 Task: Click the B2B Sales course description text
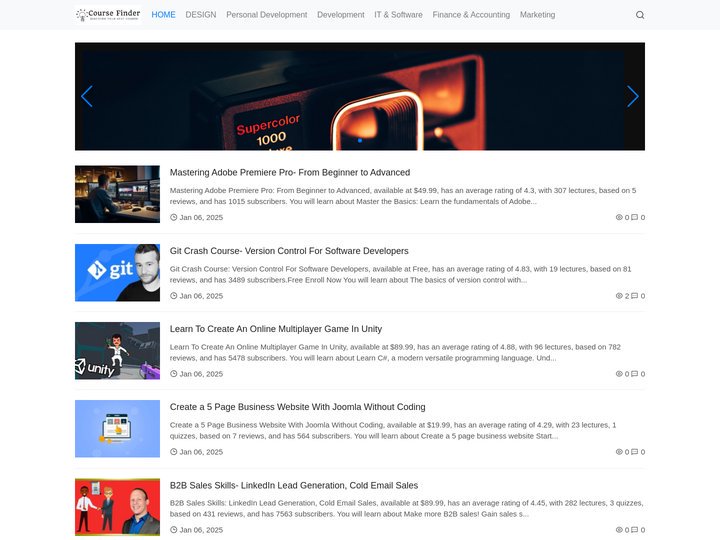coord(406,509)
